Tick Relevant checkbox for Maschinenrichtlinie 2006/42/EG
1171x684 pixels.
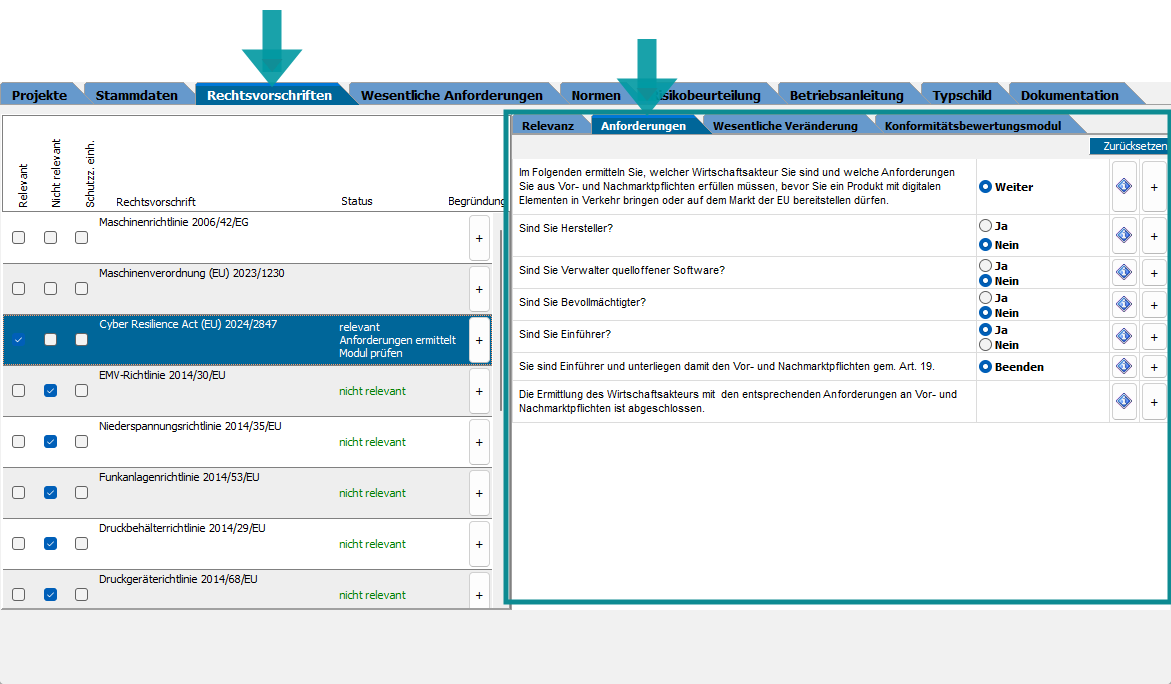pyautogui.click(x=18, y=238)
